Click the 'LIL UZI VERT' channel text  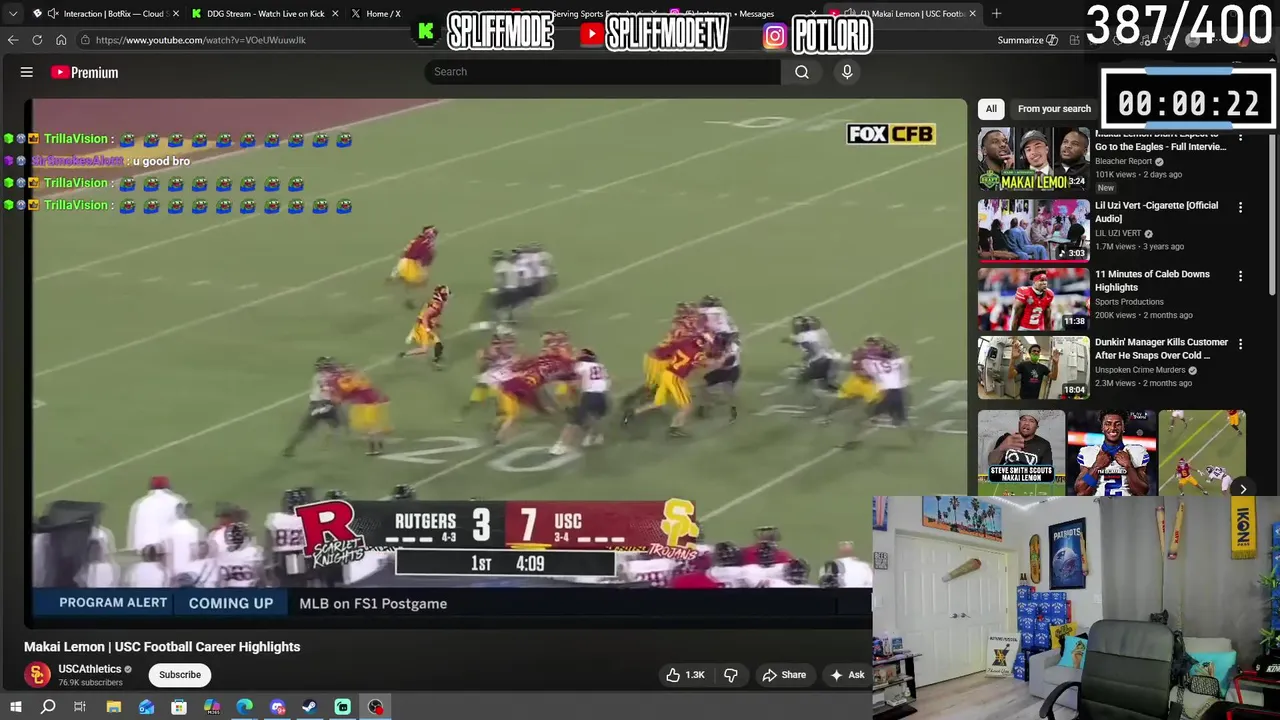pos(1118,233)
